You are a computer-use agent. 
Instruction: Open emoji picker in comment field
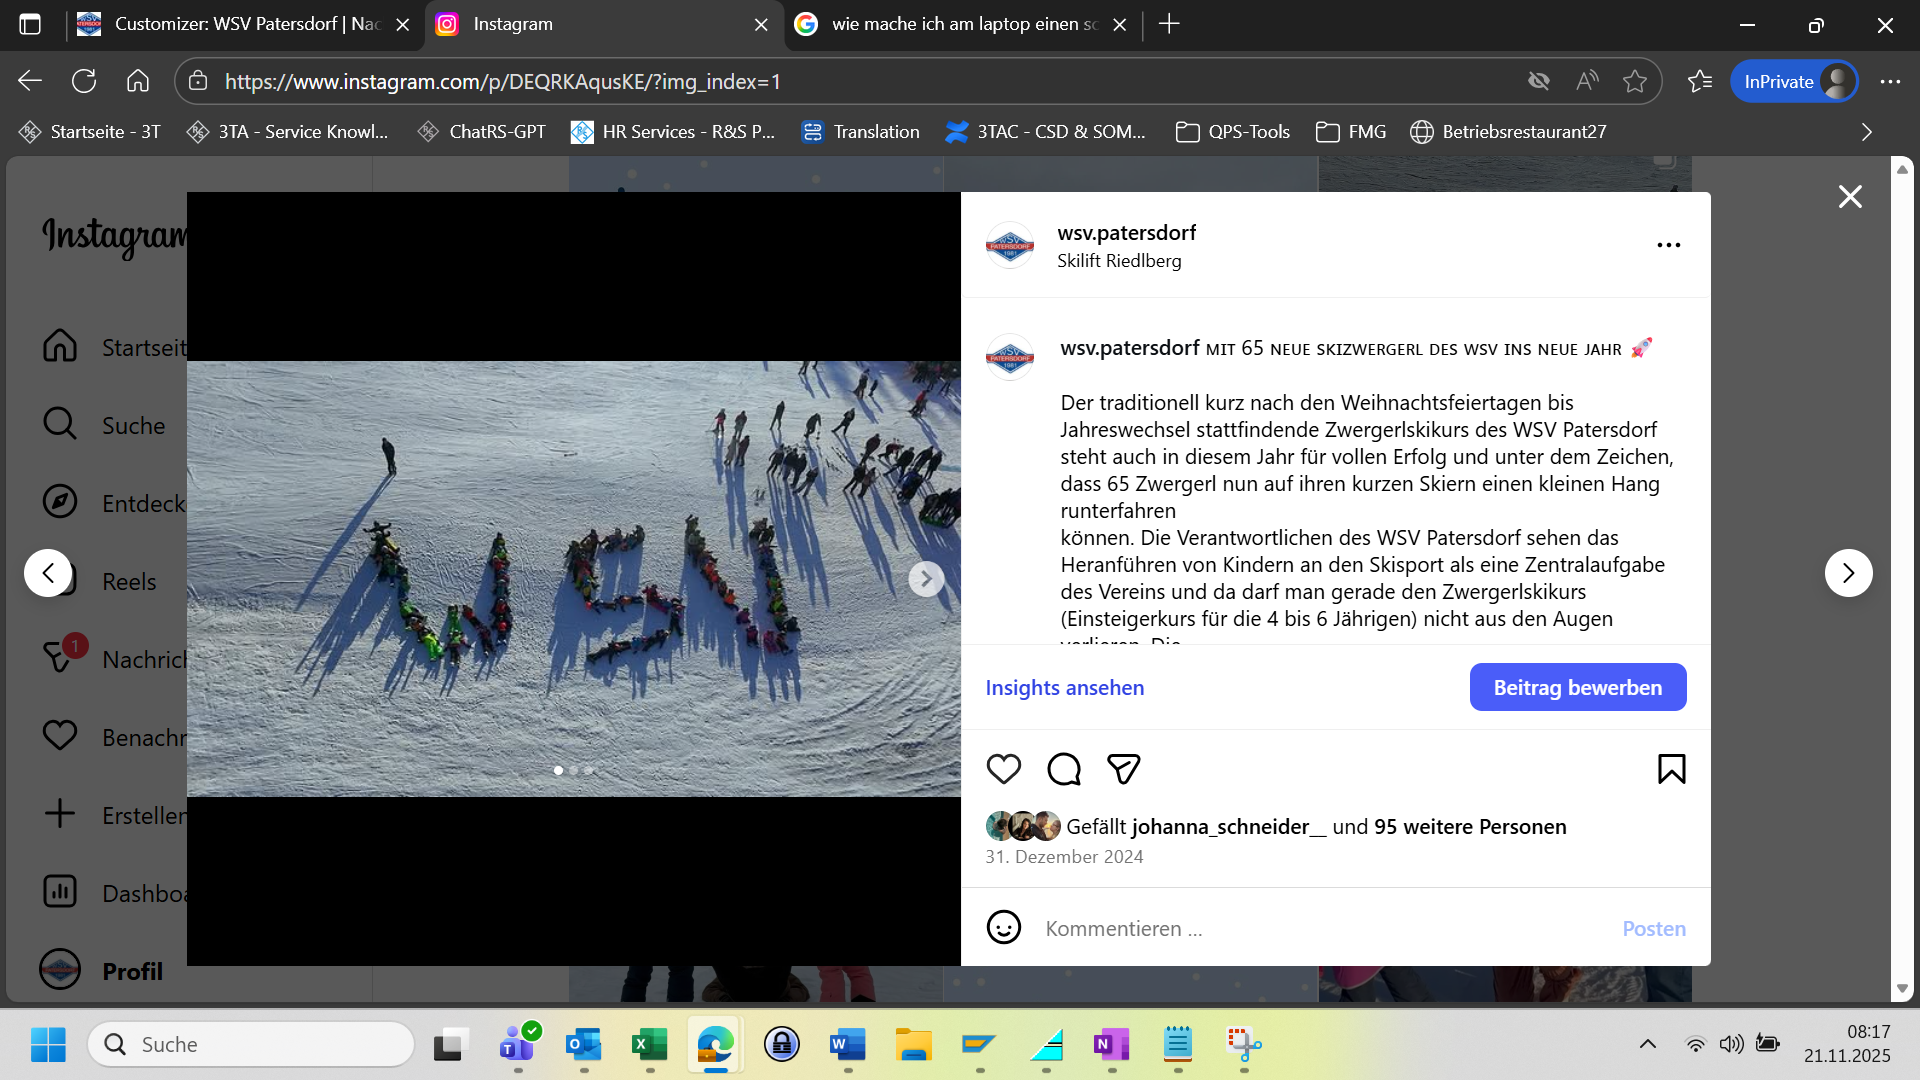coord(1003,928)
